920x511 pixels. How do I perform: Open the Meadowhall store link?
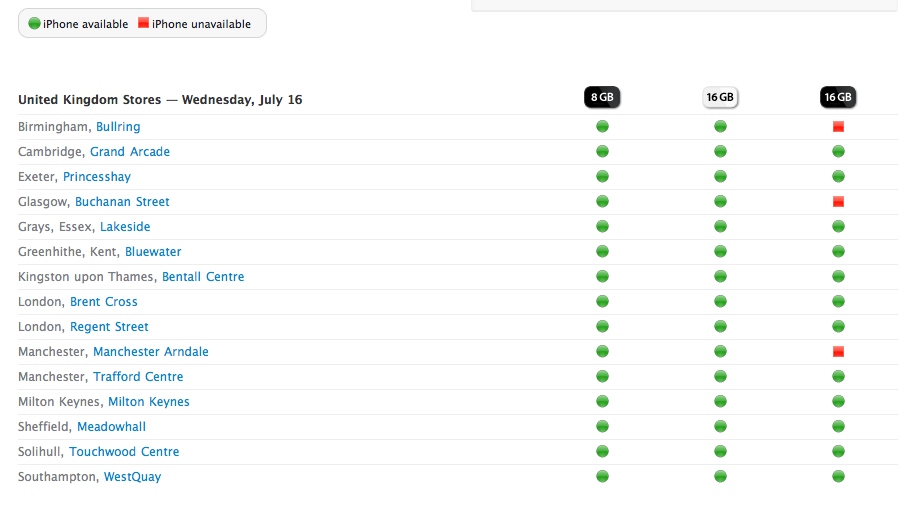(111, 427)
